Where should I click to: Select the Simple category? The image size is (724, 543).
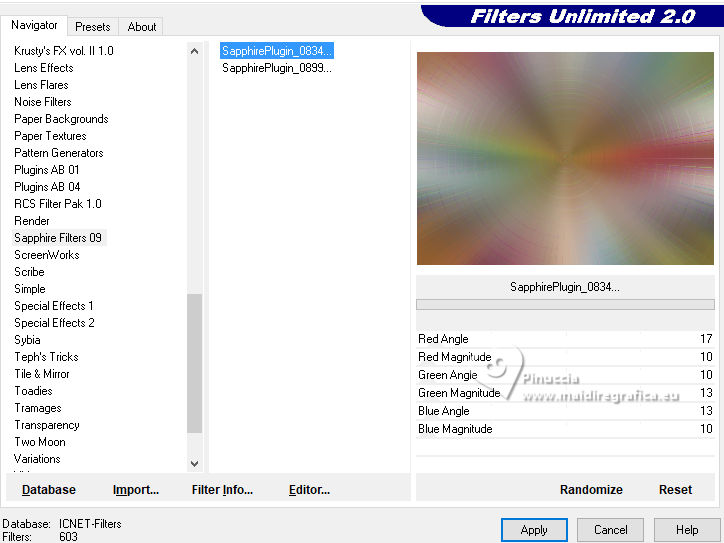pos(30,289)
